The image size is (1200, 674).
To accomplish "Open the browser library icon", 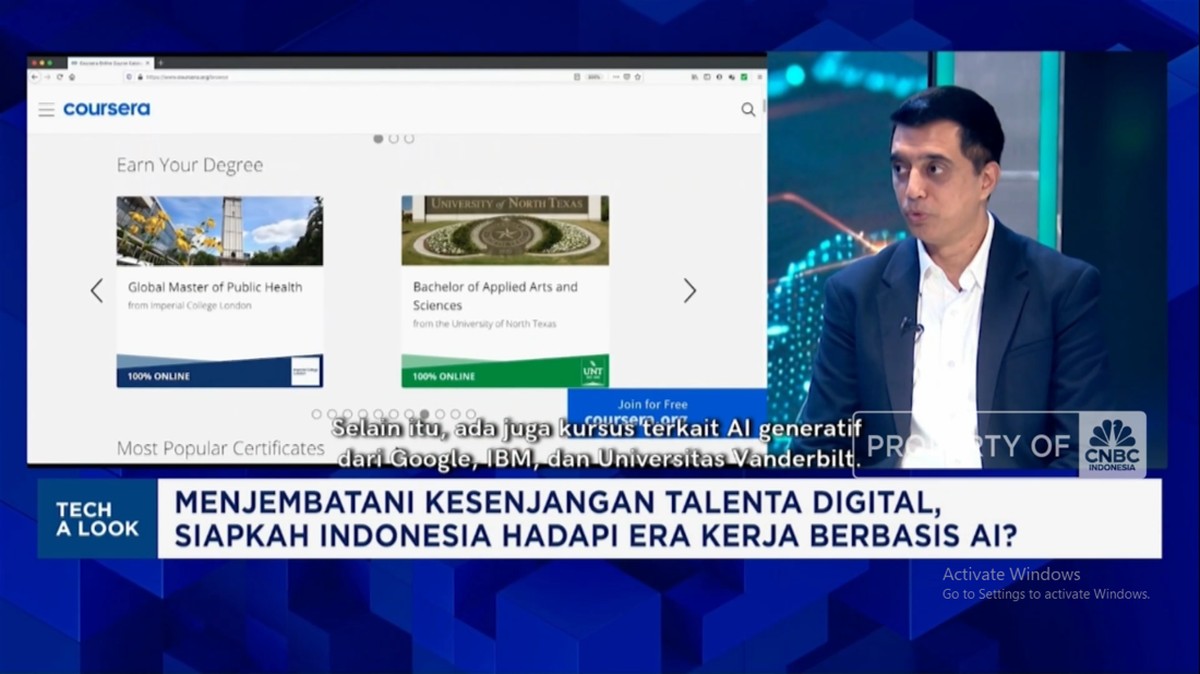I will tap(694, 77).
